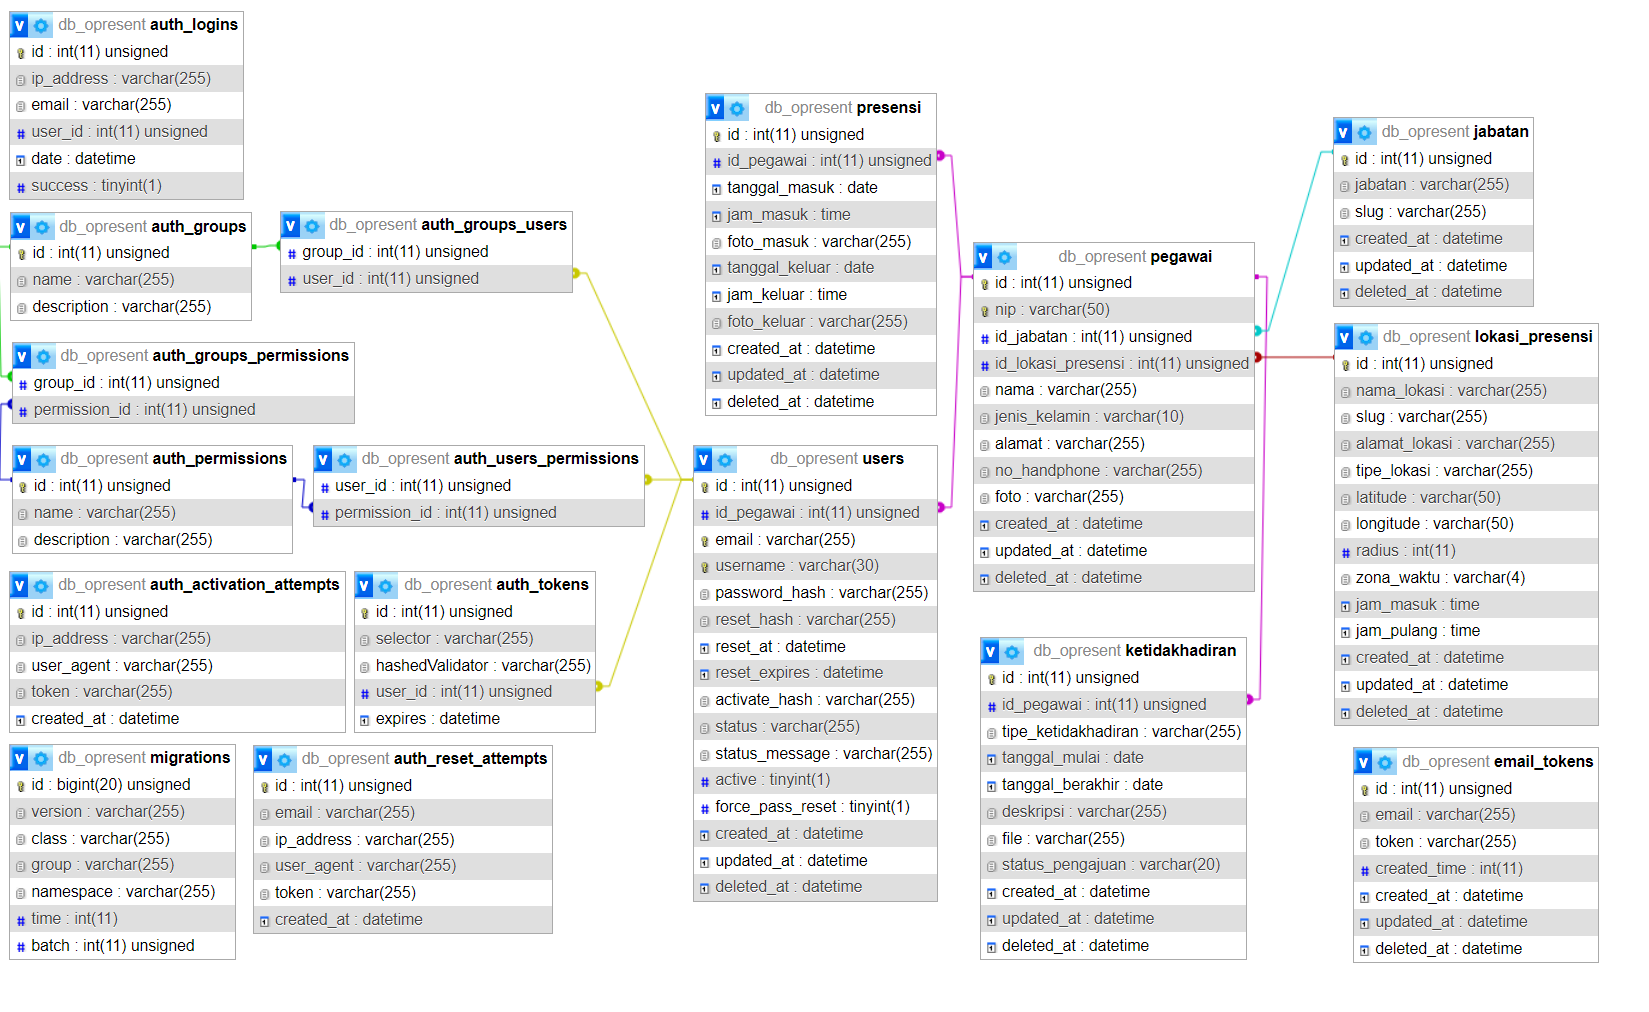Open gear options for auth_permissions table

point(44,459)
